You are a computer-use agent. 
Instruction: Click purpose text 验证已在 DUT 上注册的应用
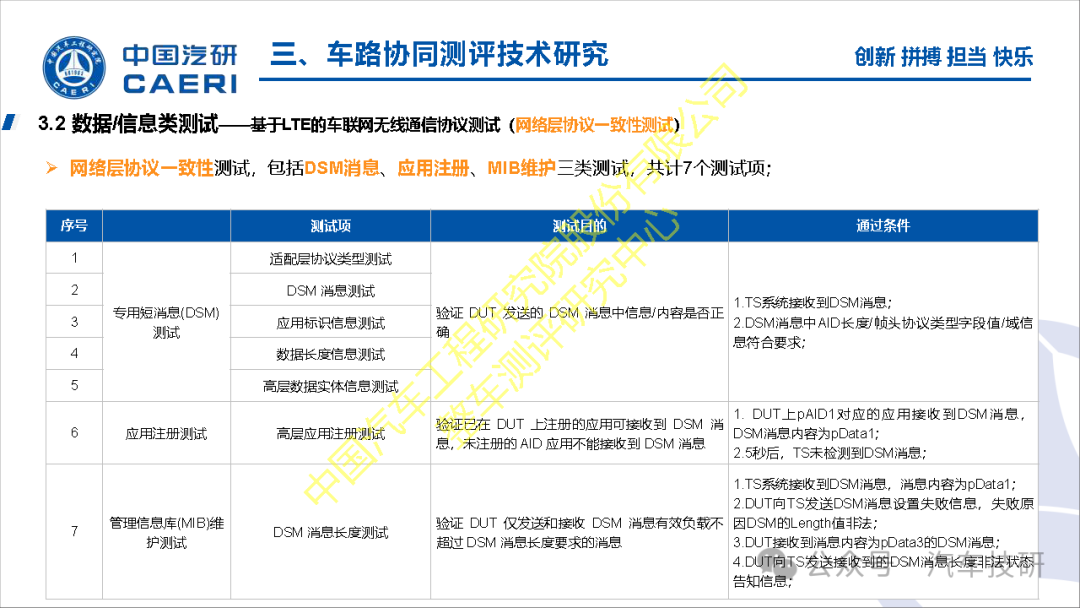[x=579, y=434]
